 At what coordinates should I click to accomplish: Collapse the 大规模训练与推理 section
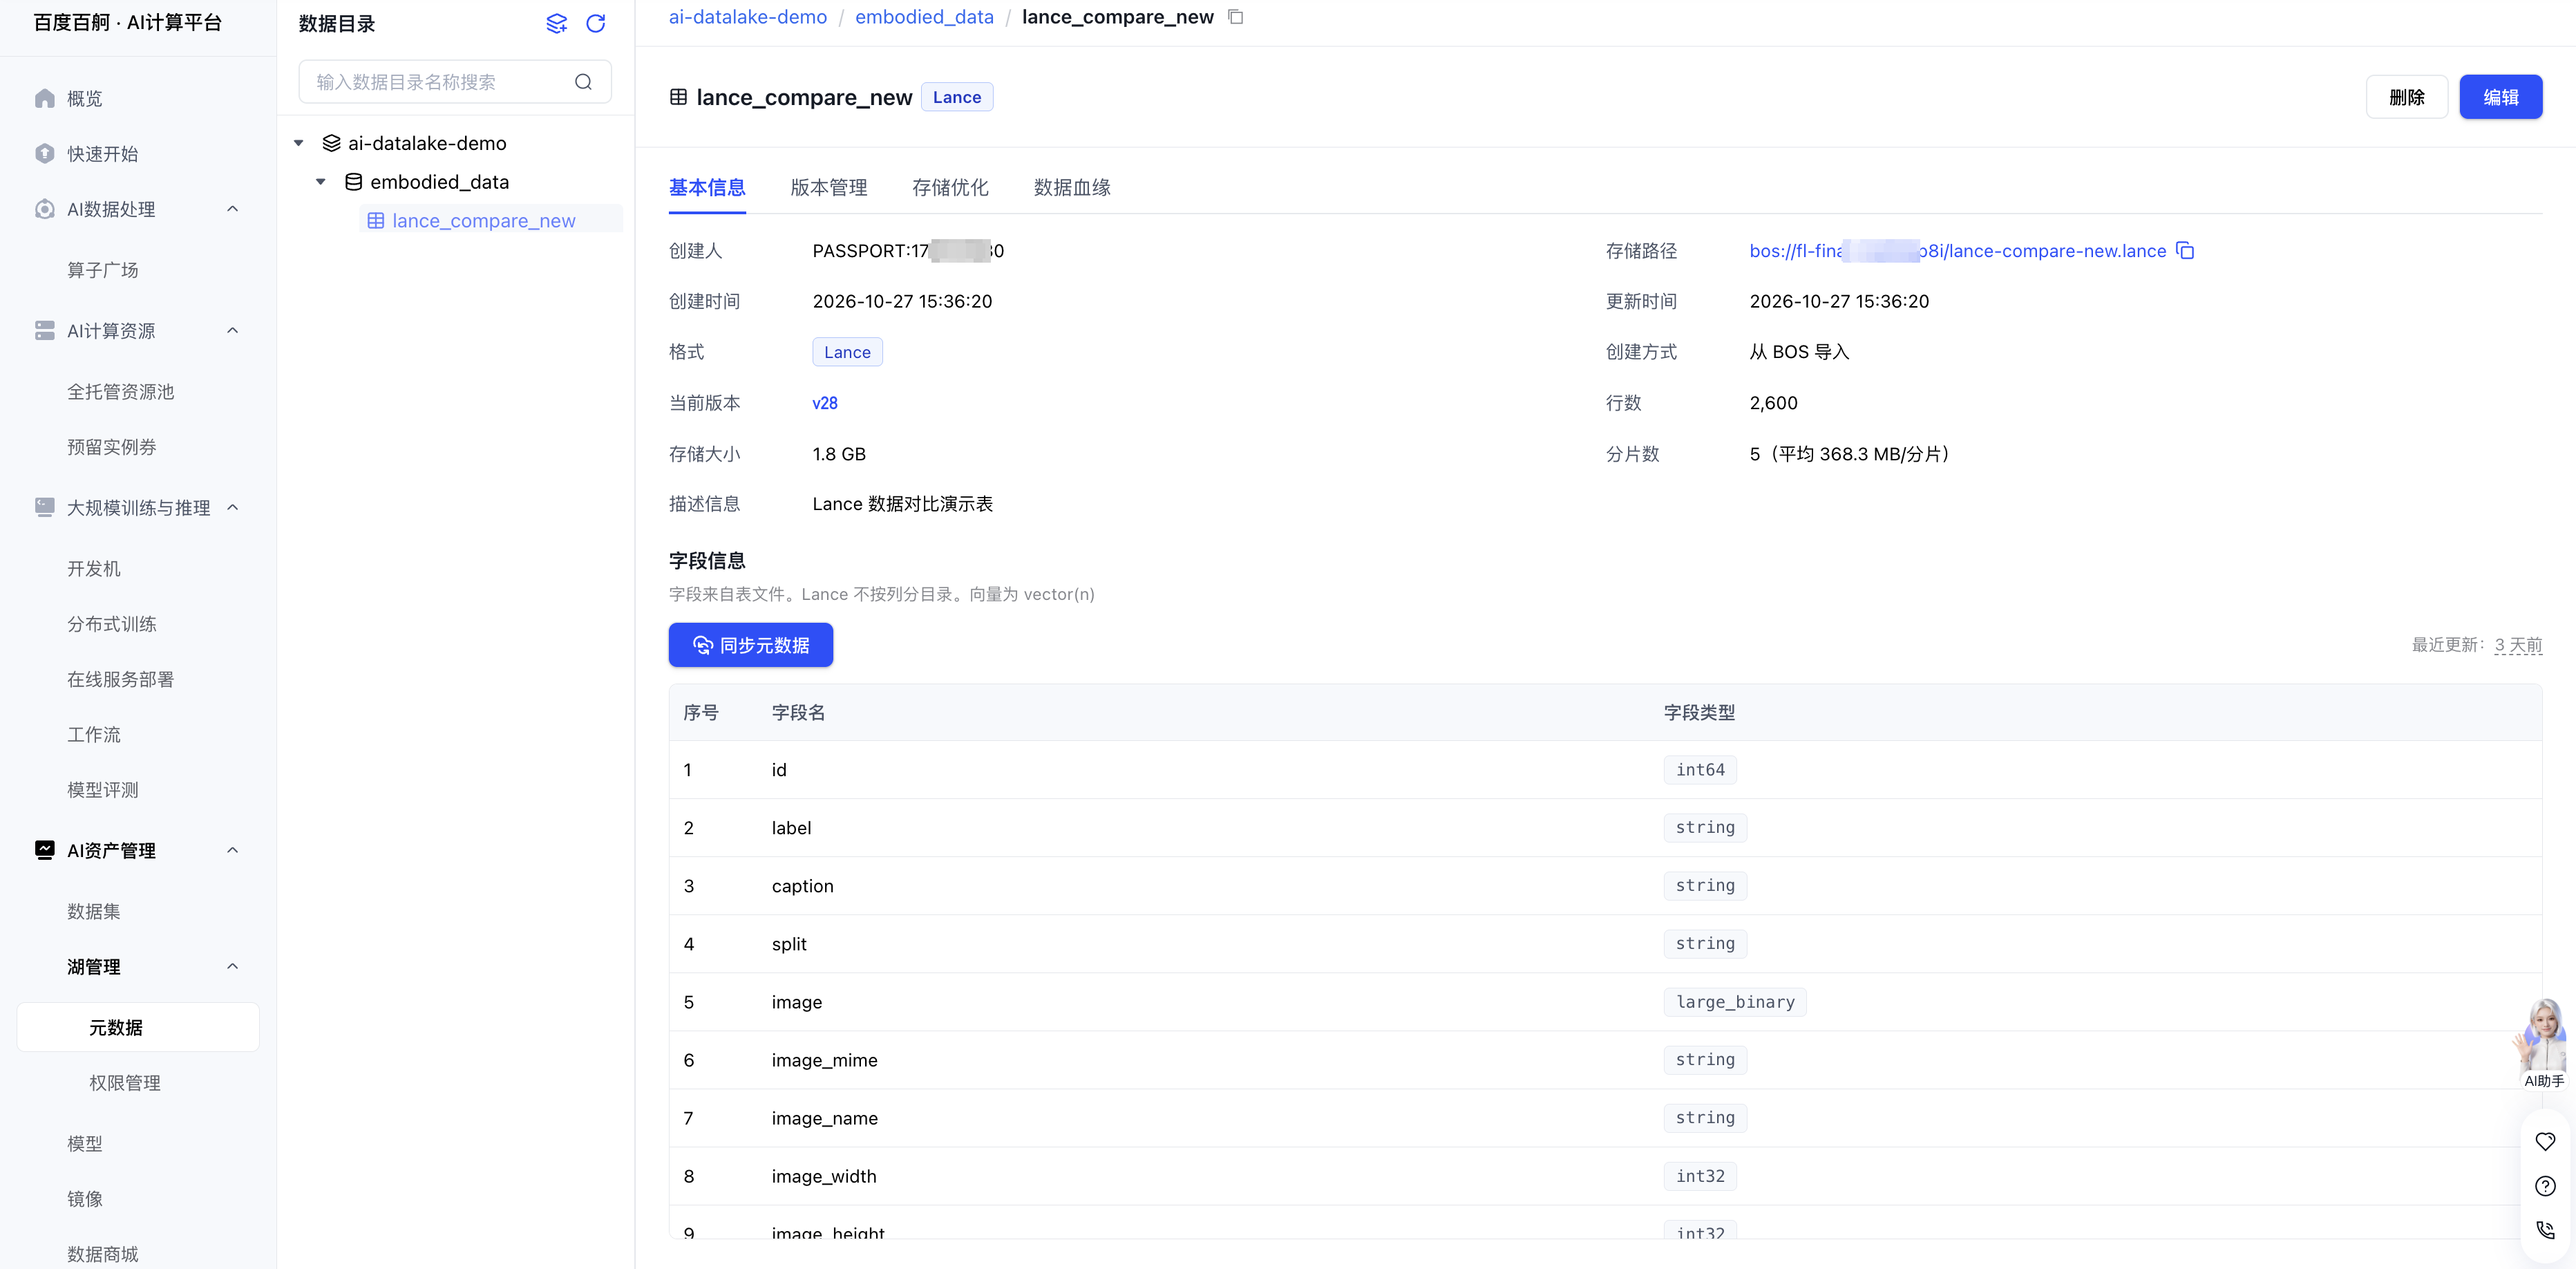tap(232, 508)
